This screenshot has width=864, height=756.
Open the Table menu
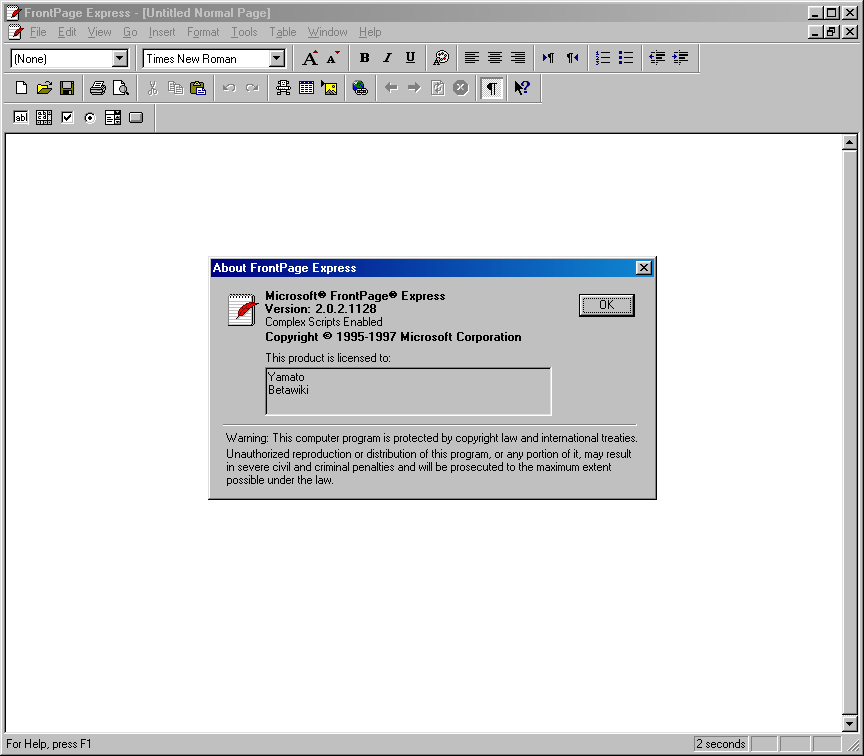(x=283, y=32)
